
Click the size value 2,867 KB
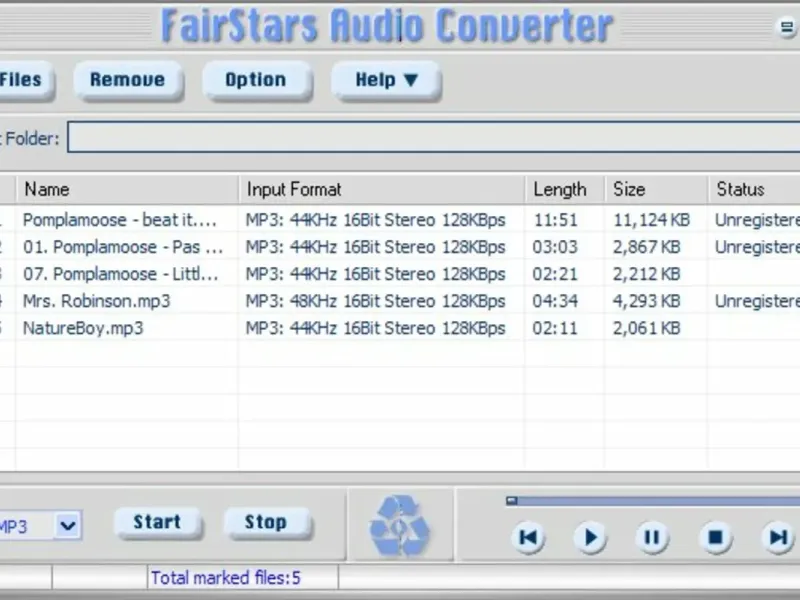(x=646, y=247)
